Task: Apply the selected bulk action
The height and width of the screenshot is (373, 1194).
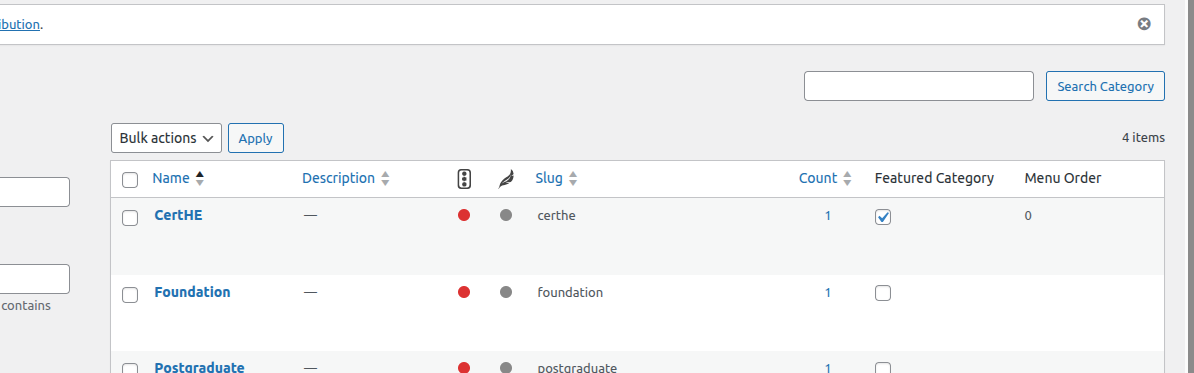Action: click(256, 138)
